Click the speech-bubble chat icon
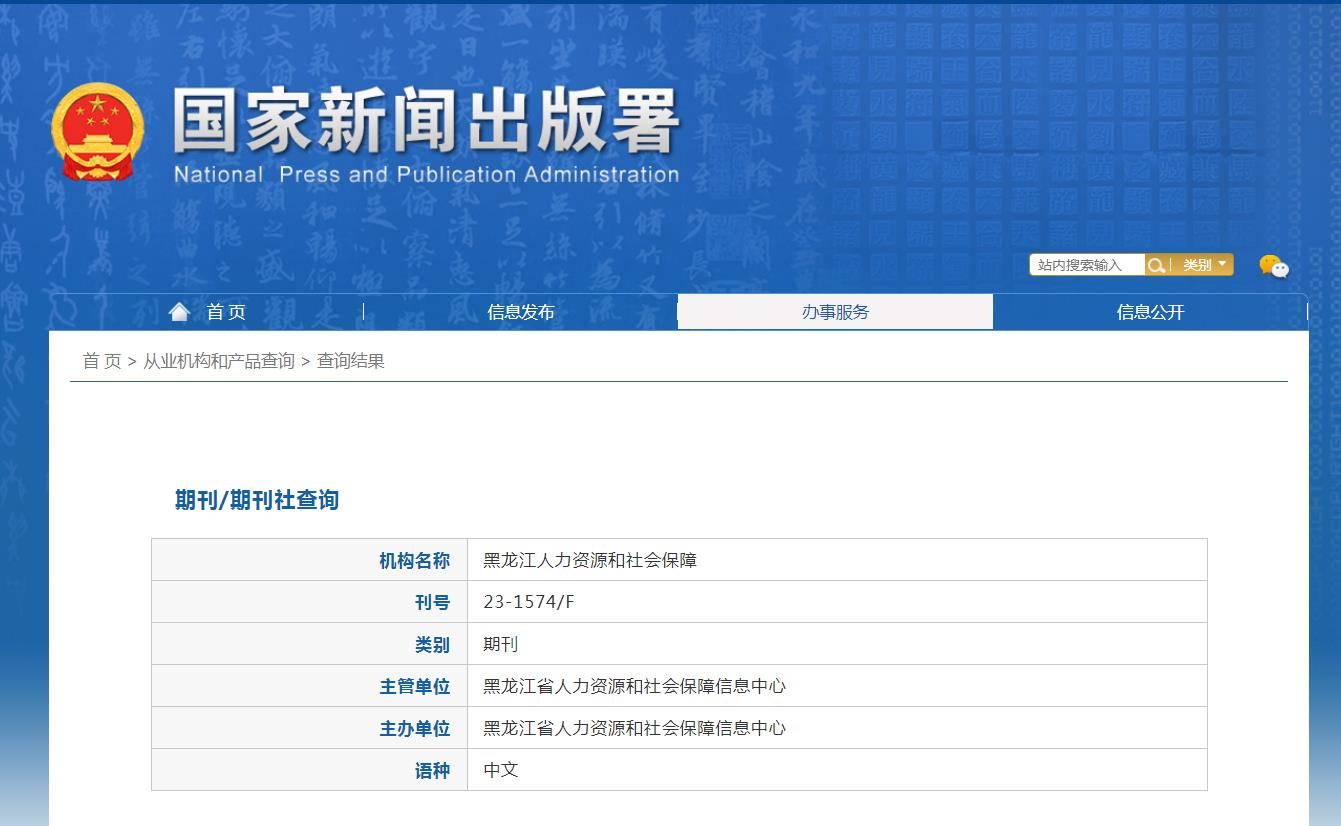This screenshot has width=1341, height=826. 1272,265
